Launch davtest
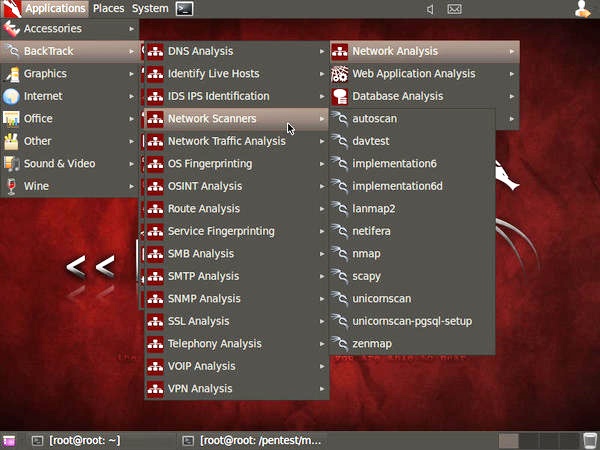This screenshot has height=450, width=600. coord(412,141)
